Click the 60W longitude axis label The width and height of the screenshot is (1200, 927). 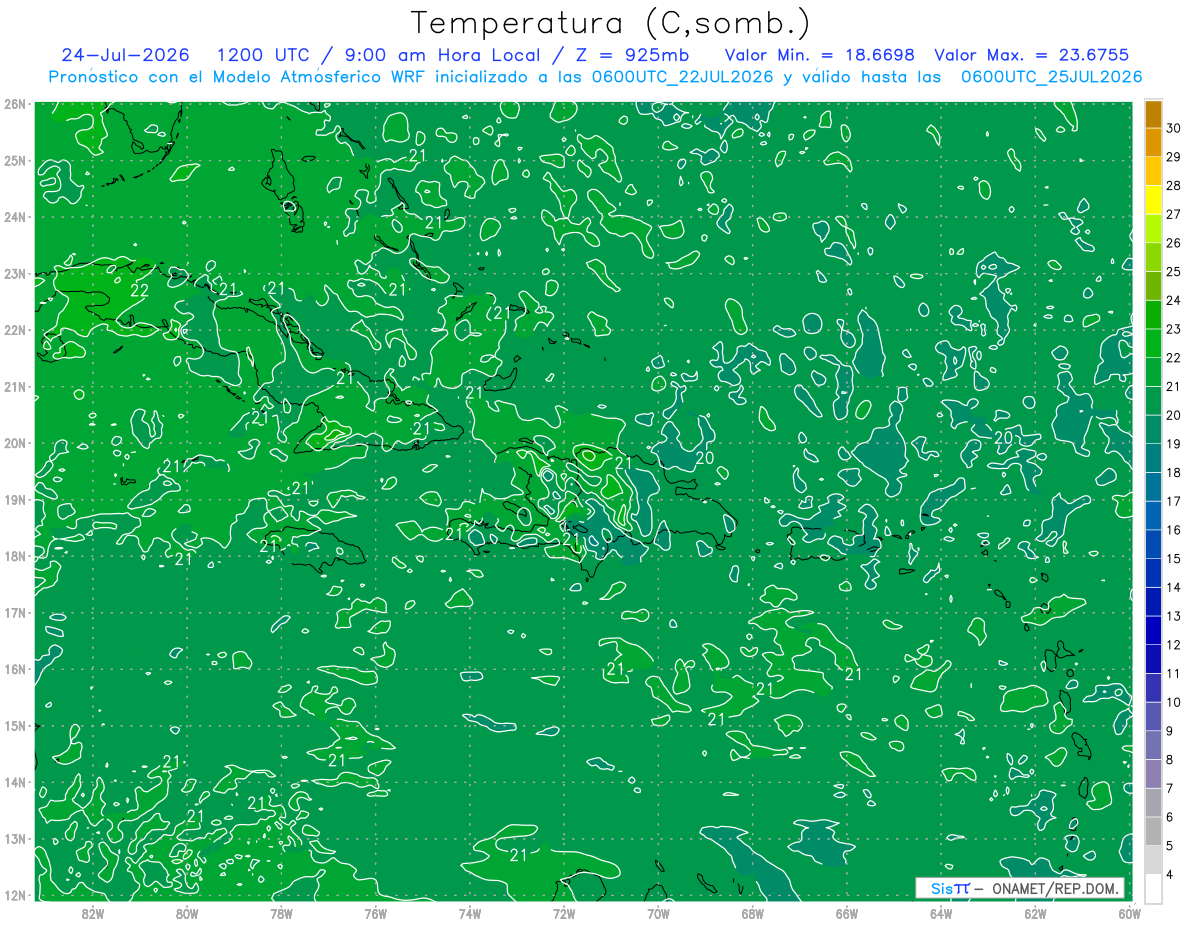pos(1129,912)
